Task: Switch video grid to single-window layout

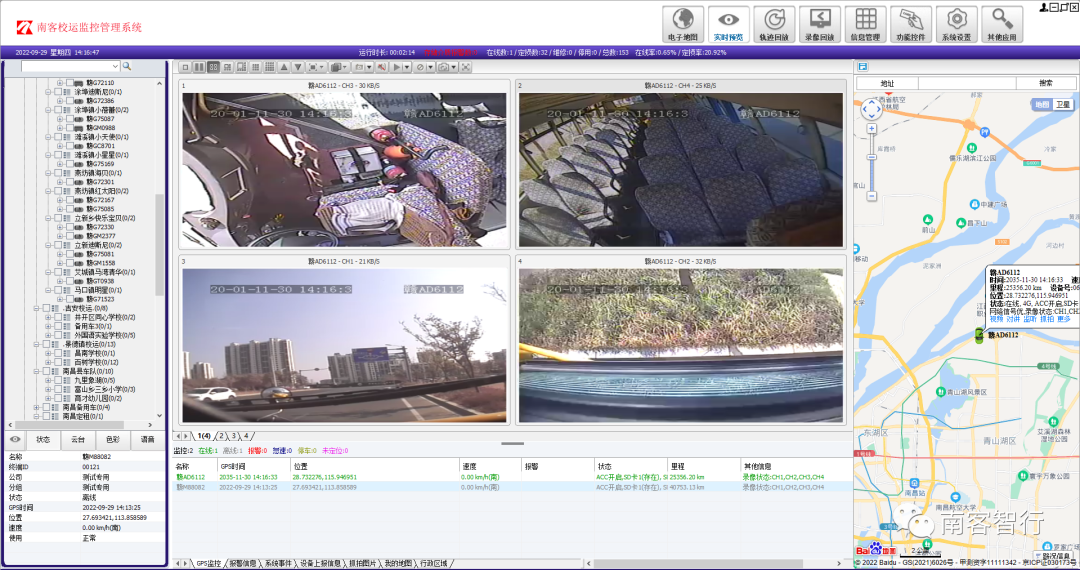Action: [x=185, y=67]
